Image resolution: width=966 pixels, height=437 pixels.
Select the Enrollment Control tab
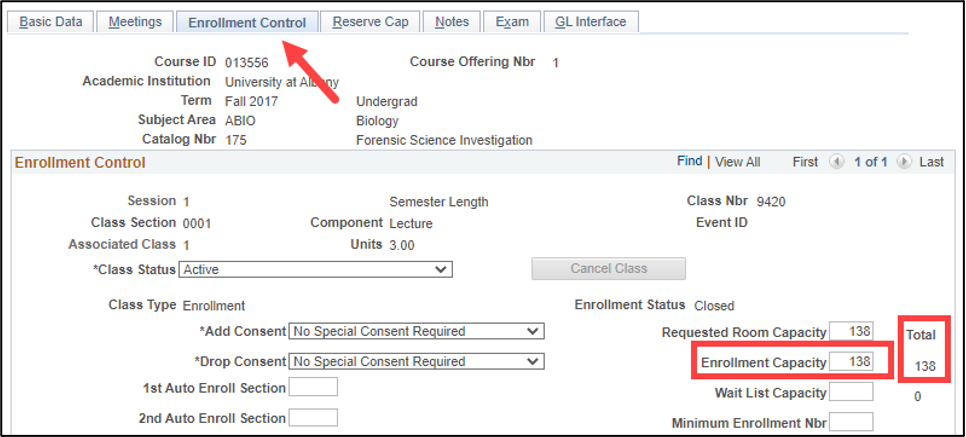(247, 23)
